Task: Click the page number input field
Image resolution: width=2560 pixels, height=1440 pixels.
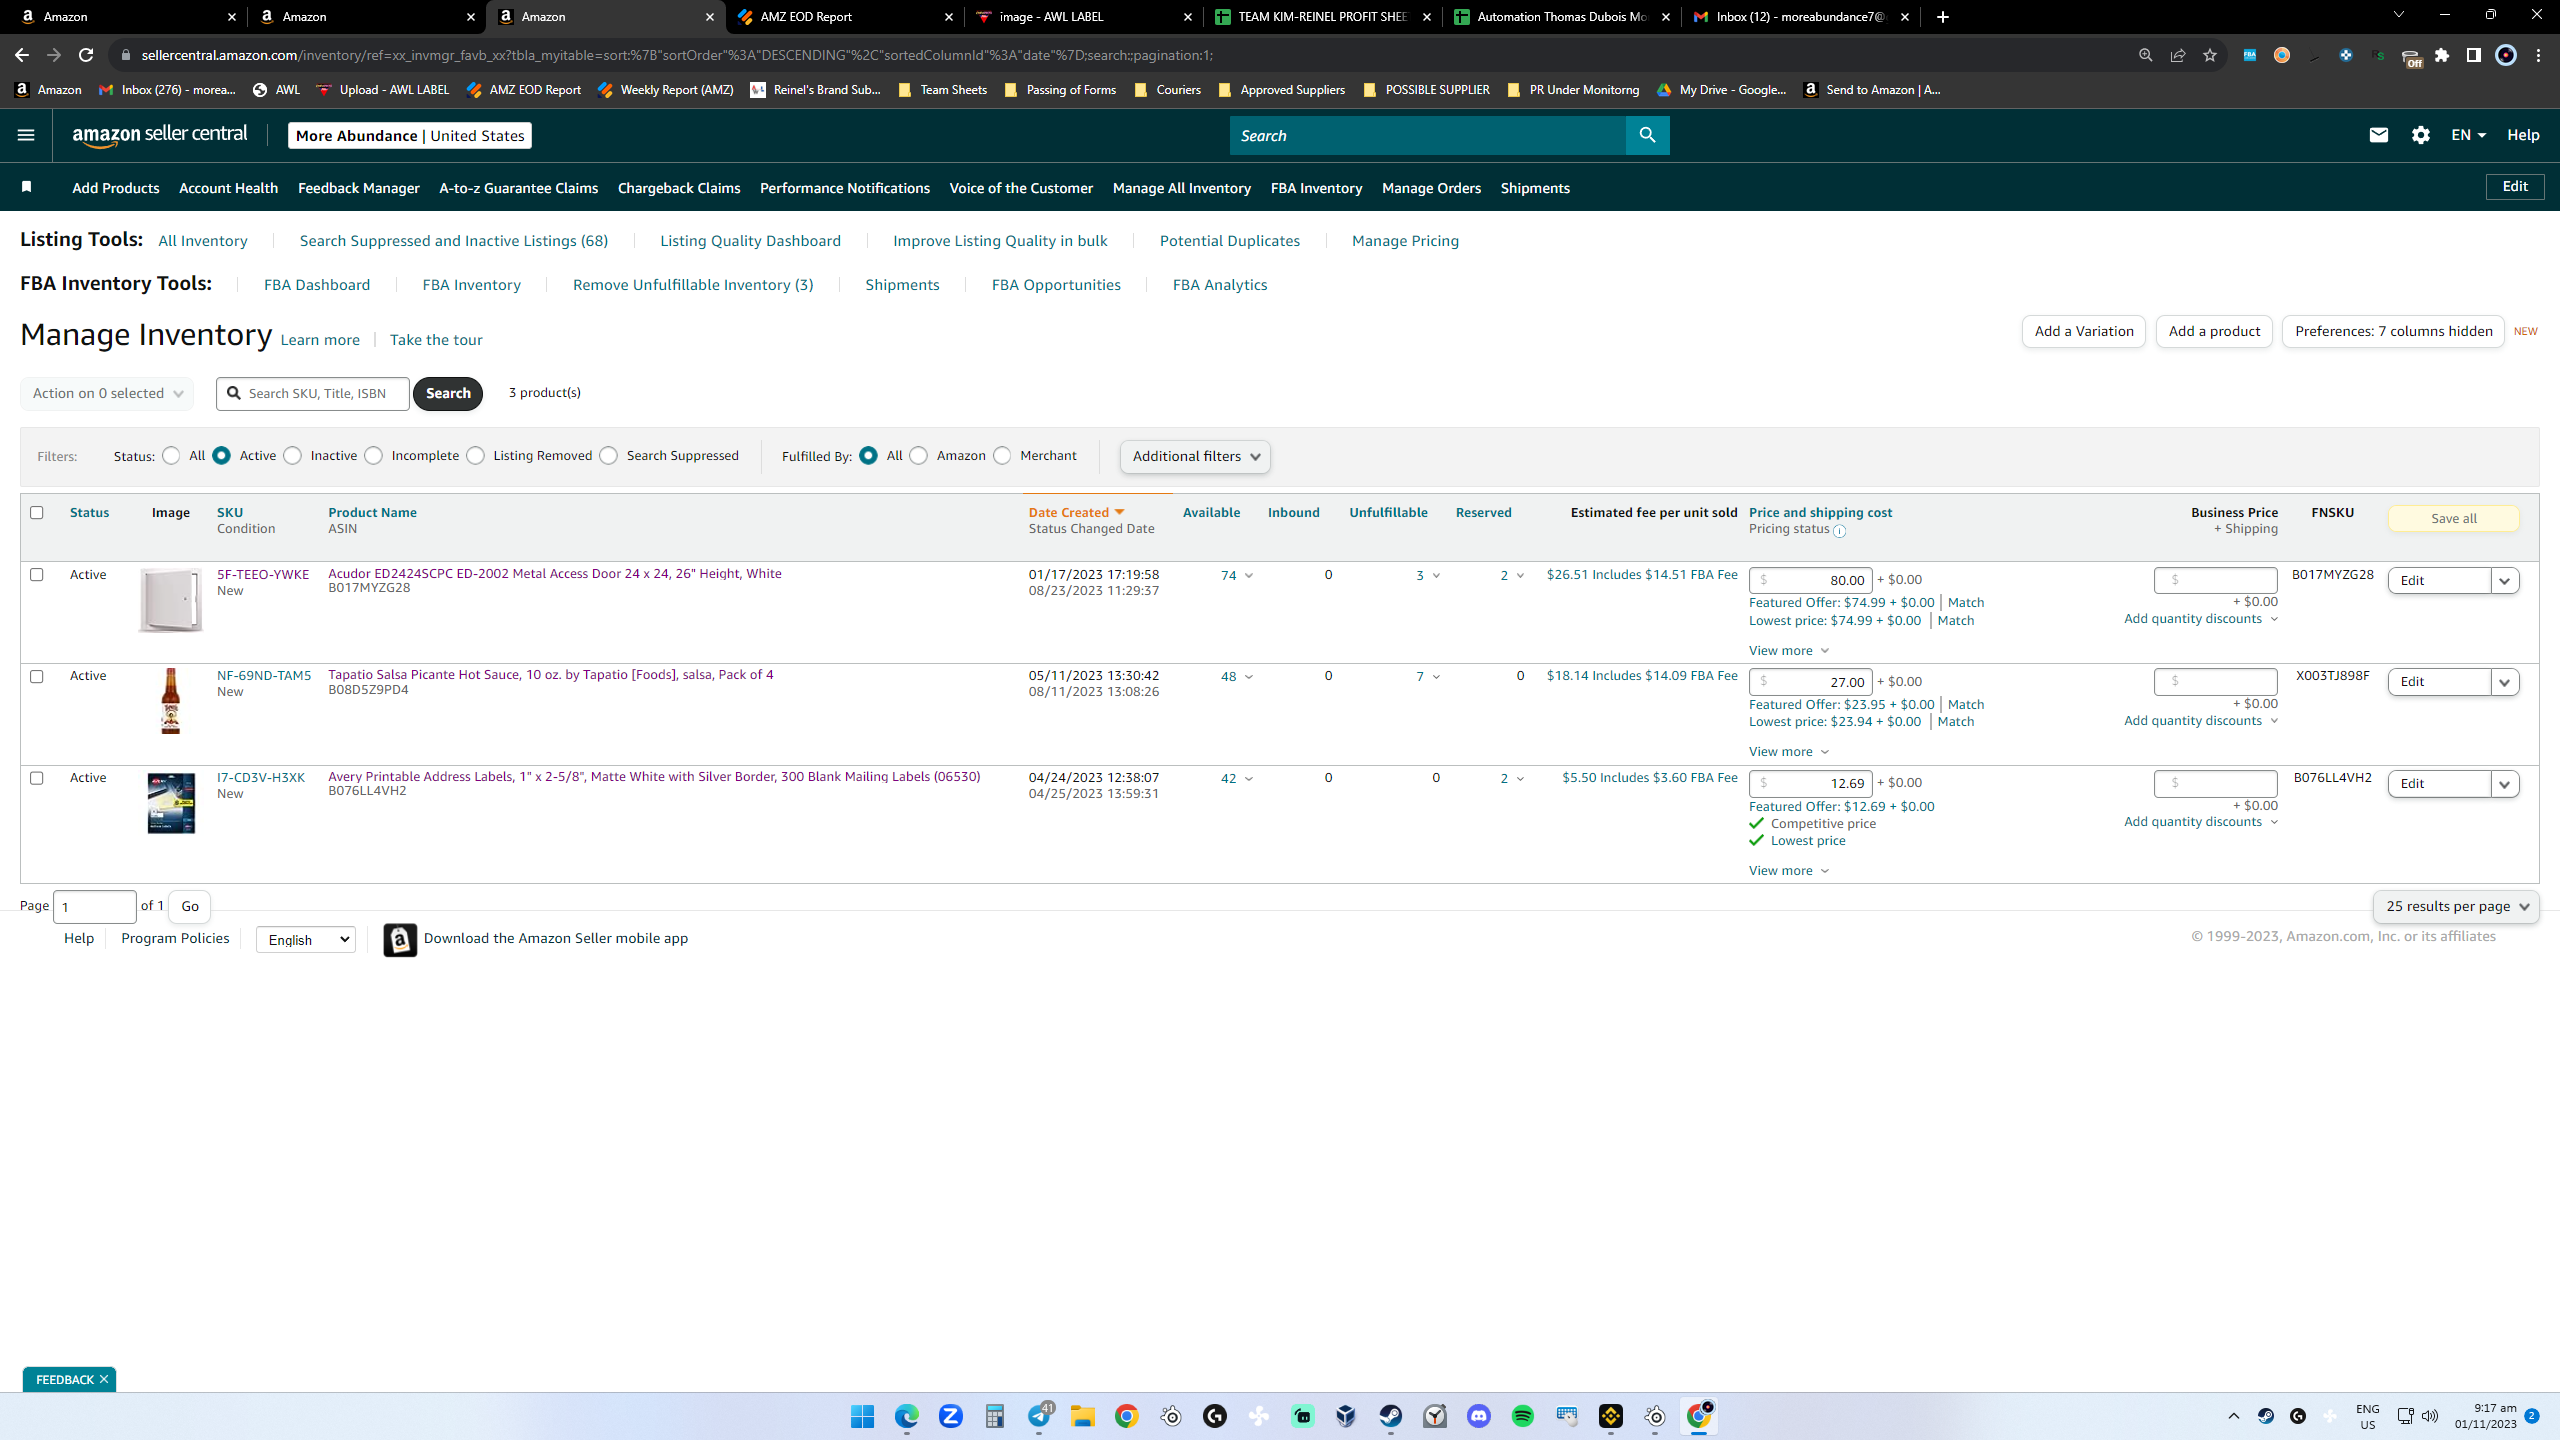Action: coord(95,907)
